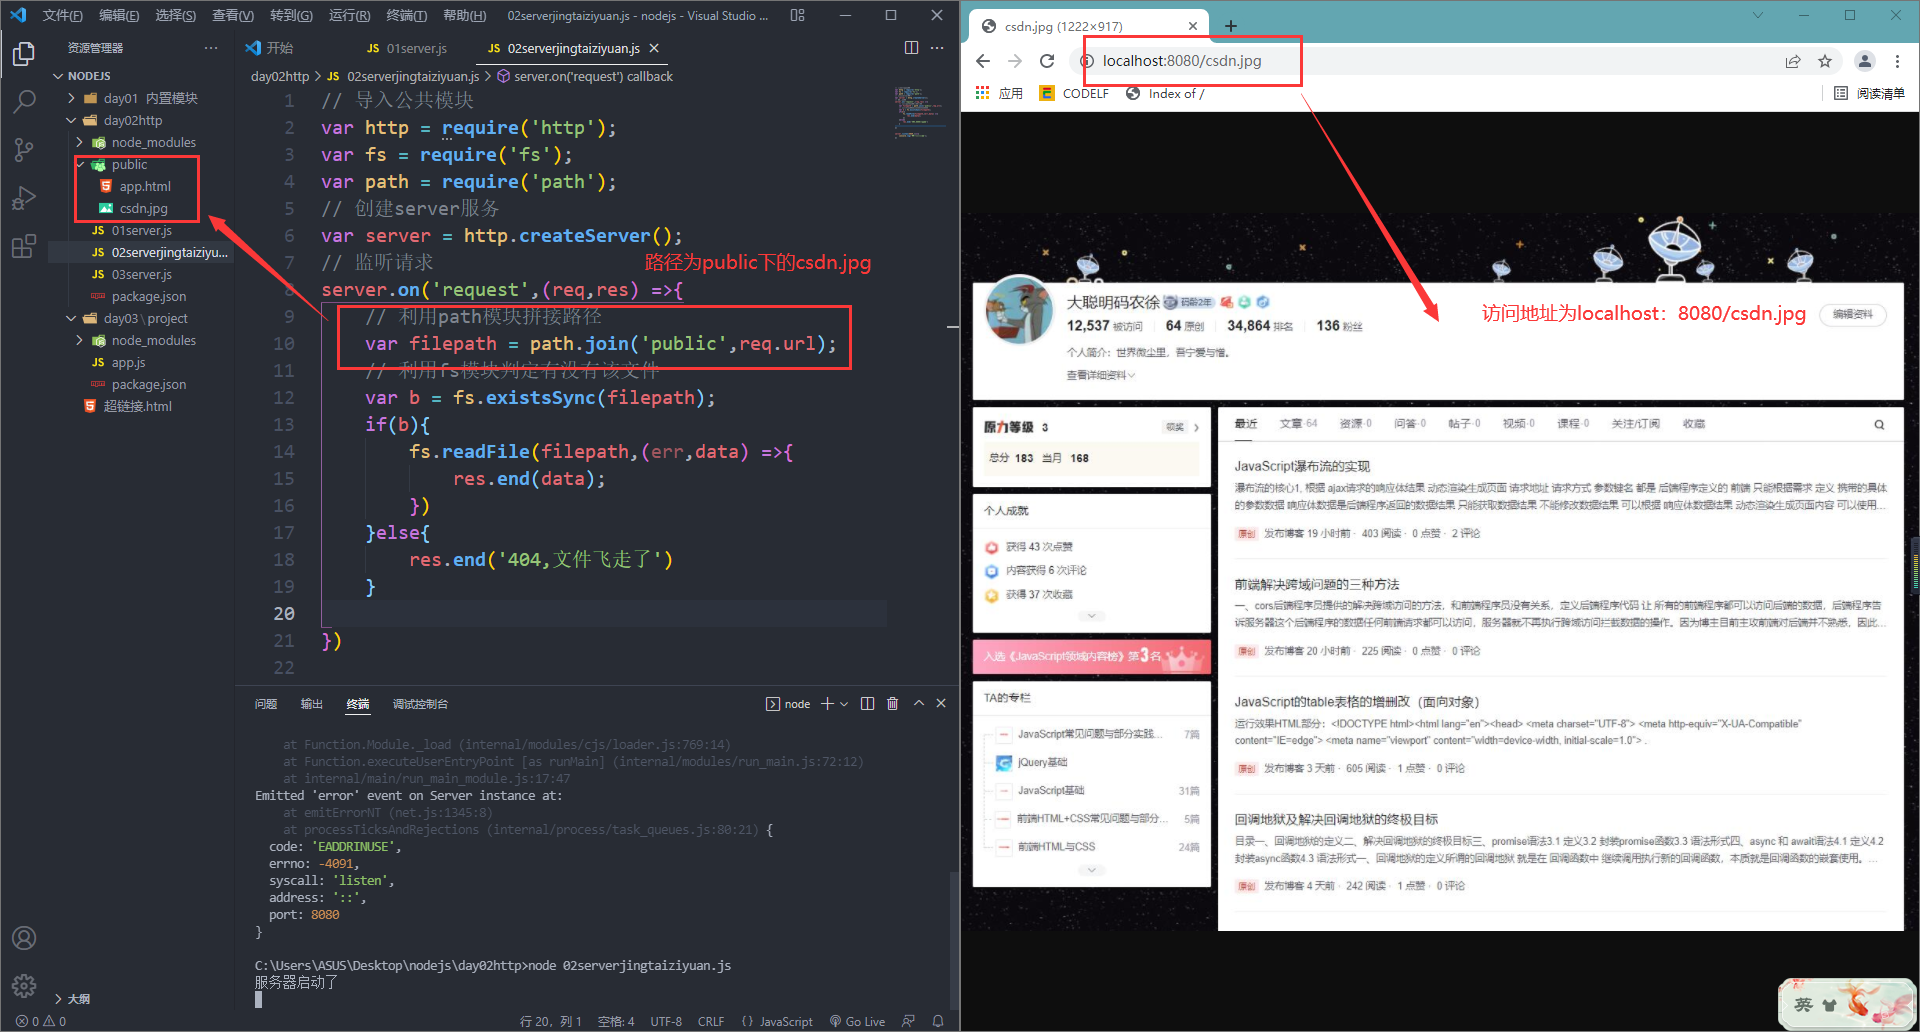The width and height of the screenshot is (1920, 1032).
Task: Kill the terminal with trash icon
Action: click(893, 704)
